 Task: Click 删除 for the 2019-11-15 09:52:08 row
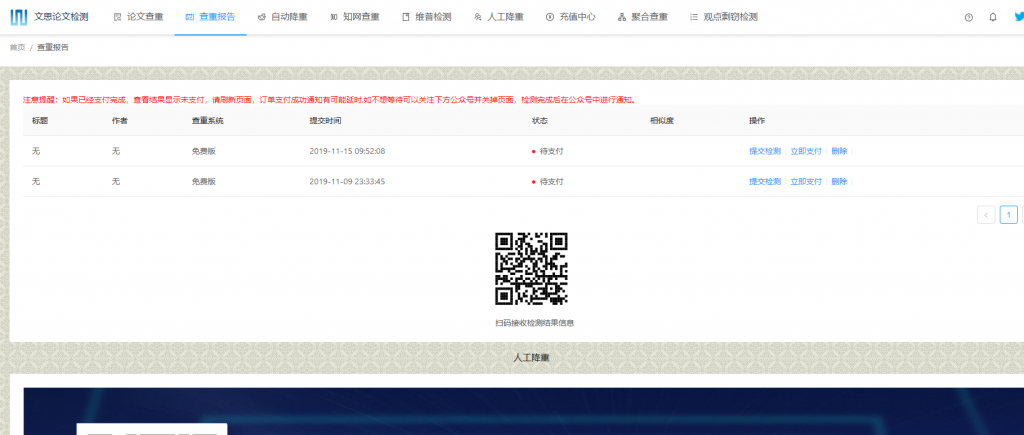click(x=839, y=151)
